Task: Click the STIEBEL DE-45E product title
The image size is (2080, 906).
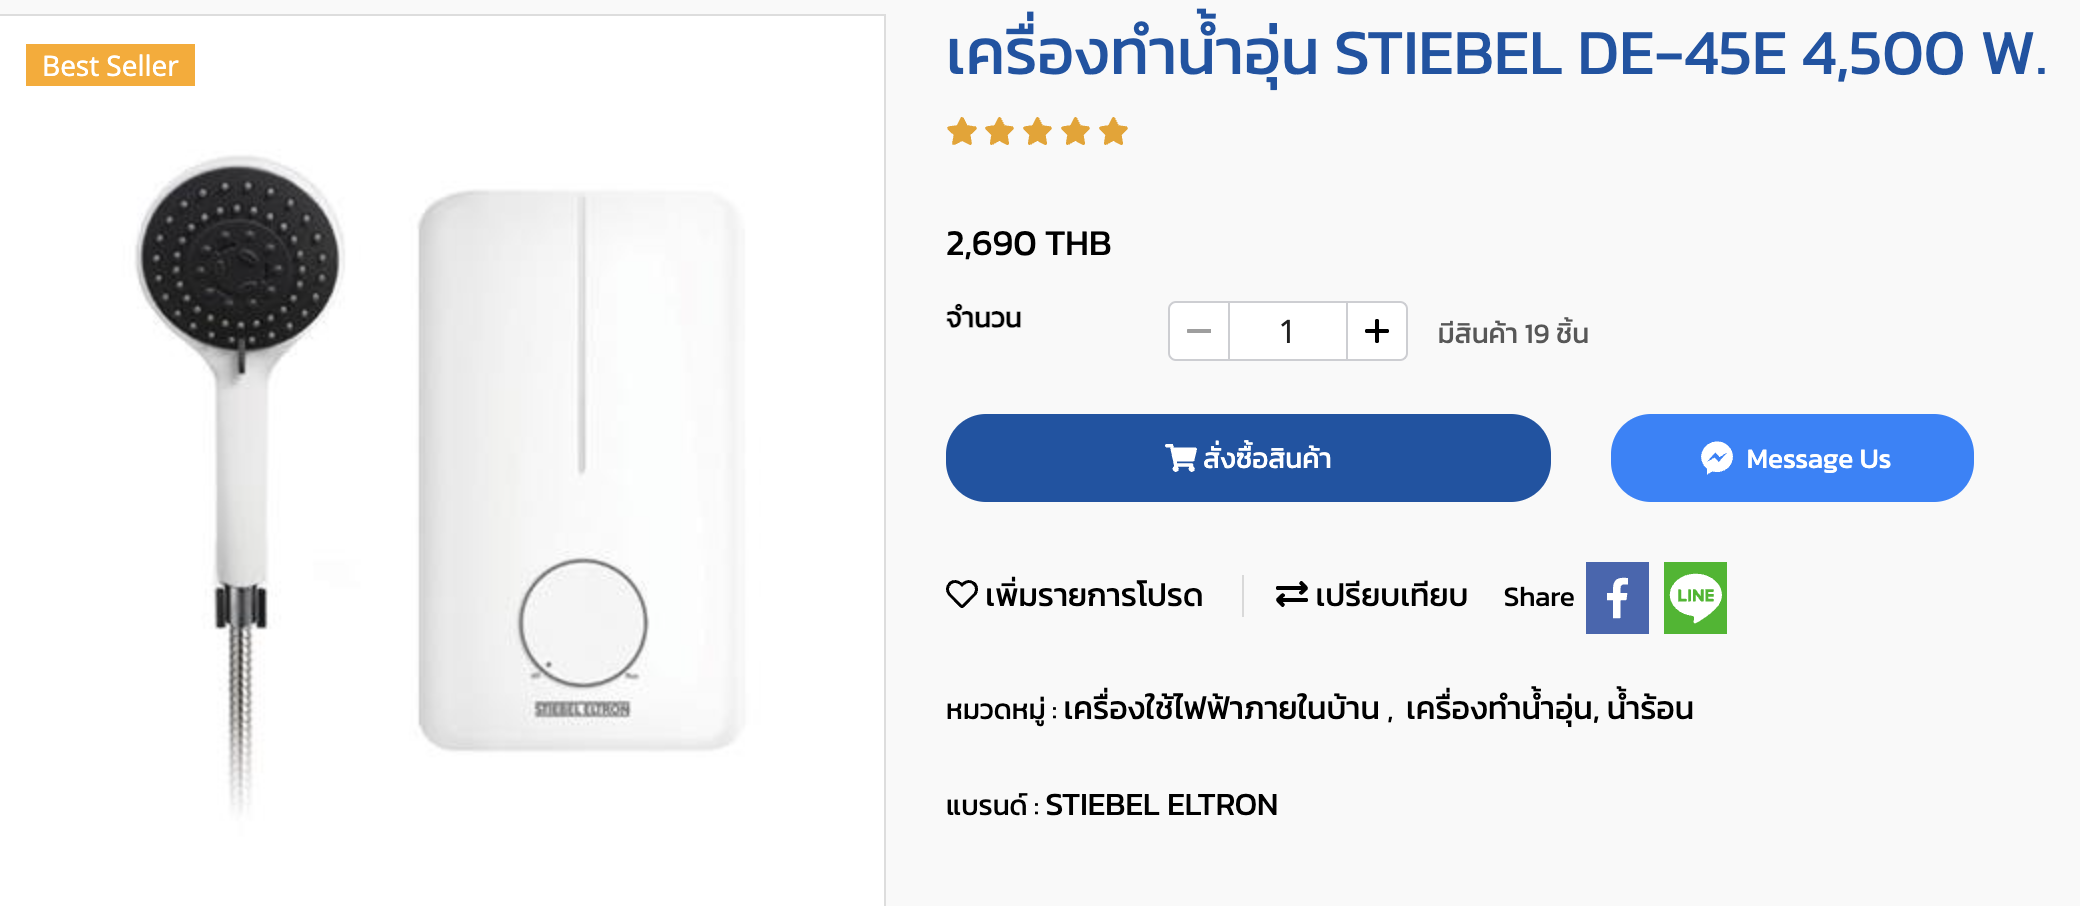Action: click(1495, 54)
